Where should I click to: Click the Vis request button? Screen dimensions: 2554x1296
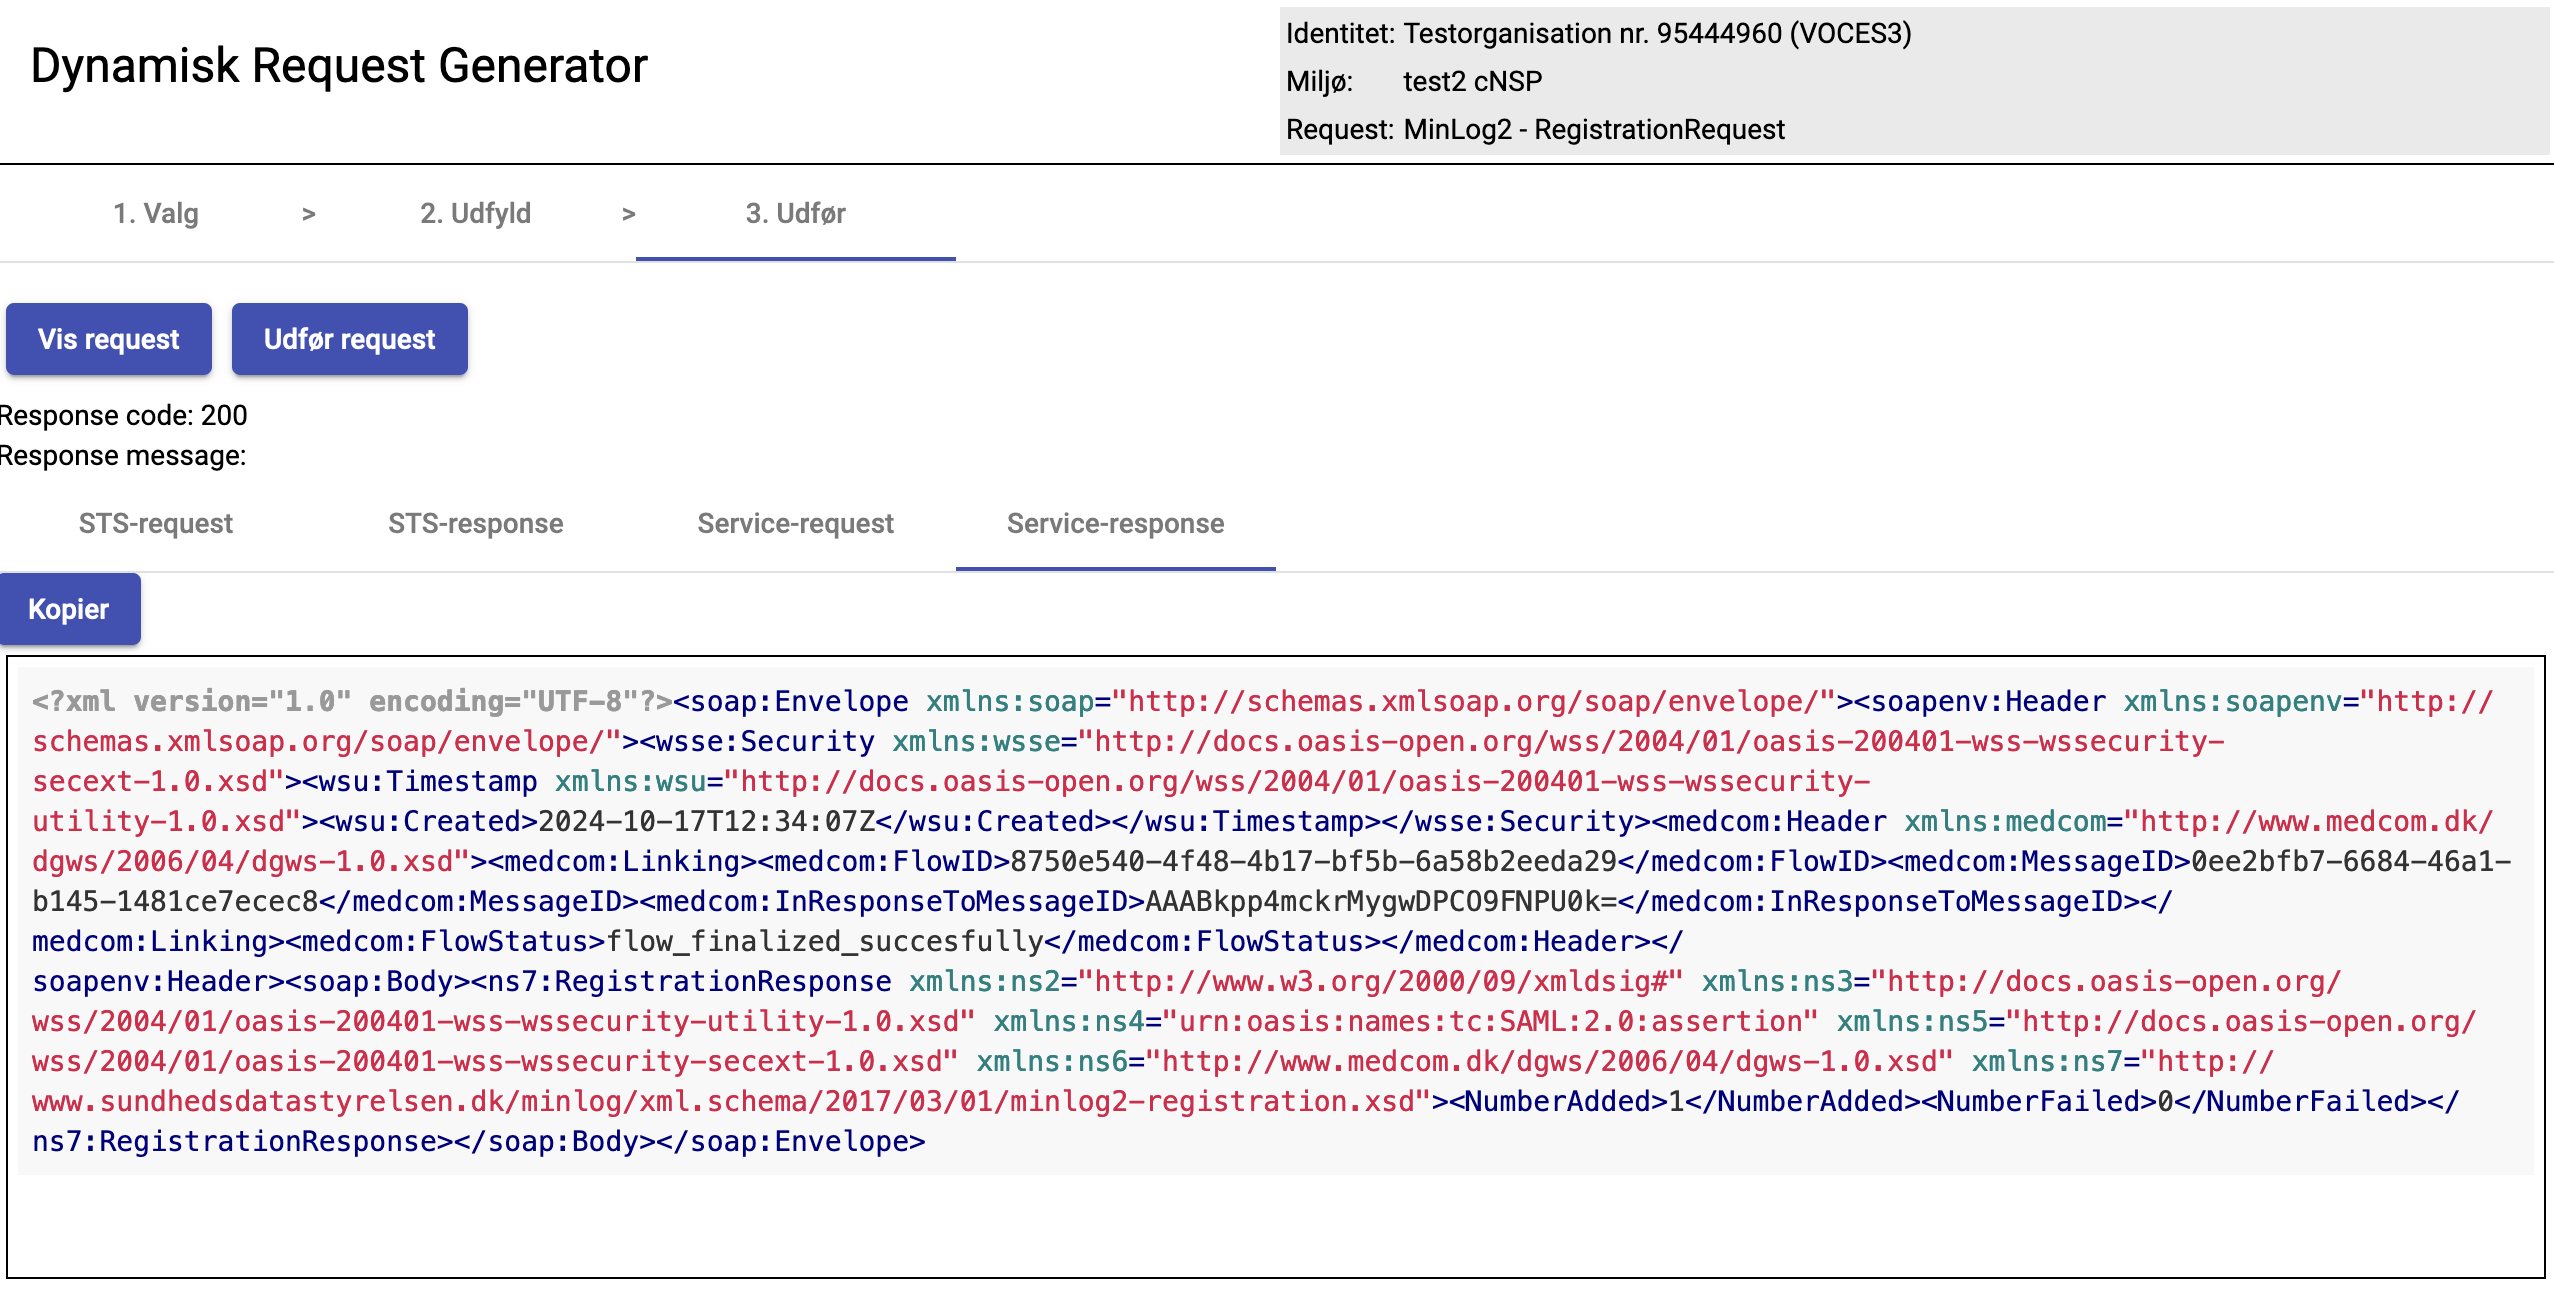point(109,340)
